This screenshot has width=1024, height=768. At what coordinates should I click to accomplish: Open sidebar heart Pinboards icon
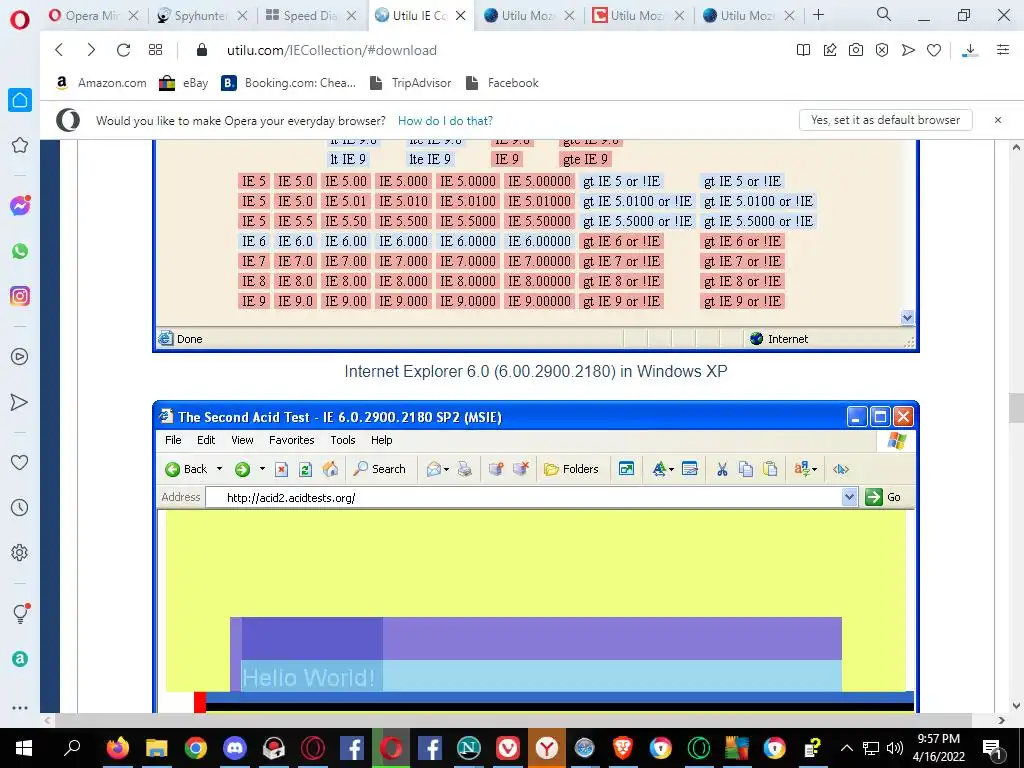(x=20, y=462)
